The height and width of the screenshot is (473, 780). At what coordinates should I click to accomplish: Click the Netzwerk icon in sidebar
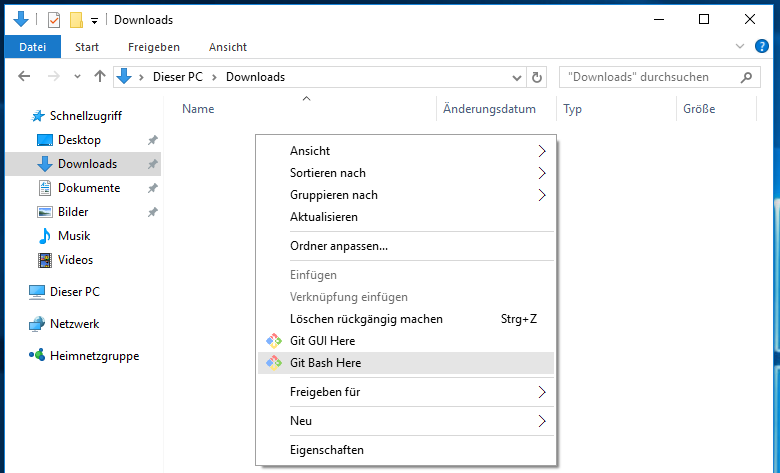(37, 324)
